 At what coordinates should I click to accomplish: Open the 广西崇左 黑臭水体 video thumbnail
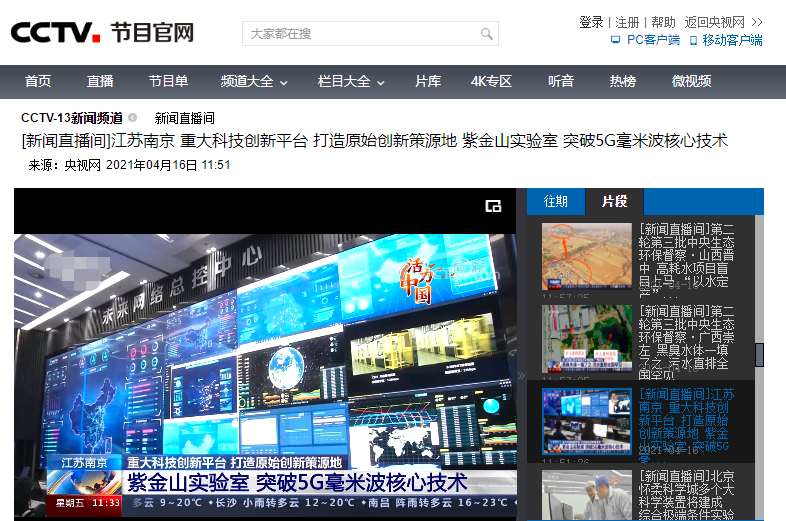(586, 338)
